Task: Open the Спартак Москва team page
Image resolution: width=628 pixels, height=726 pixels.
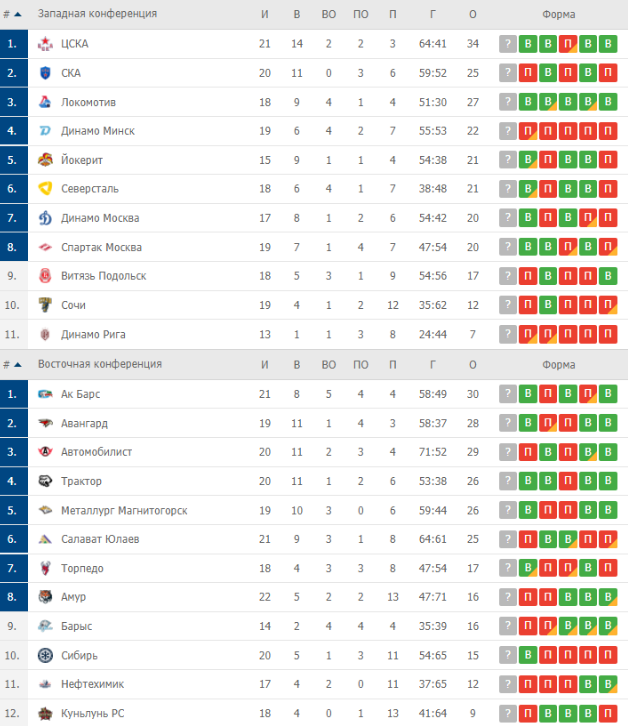Action: tap(101, 247)
